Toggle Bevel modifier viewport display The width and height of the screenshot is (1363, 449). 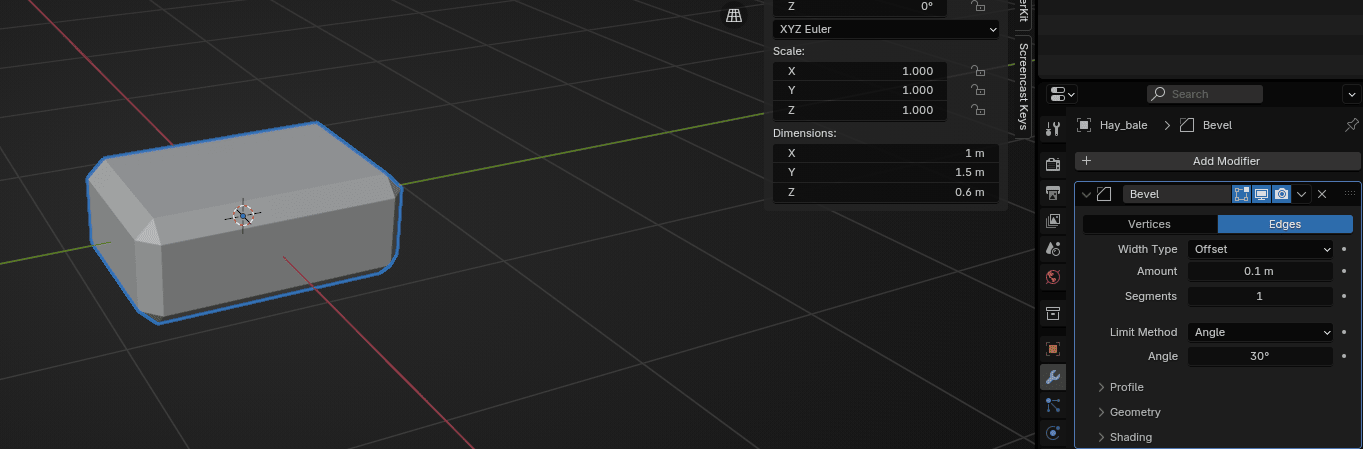pos(1262,194)
